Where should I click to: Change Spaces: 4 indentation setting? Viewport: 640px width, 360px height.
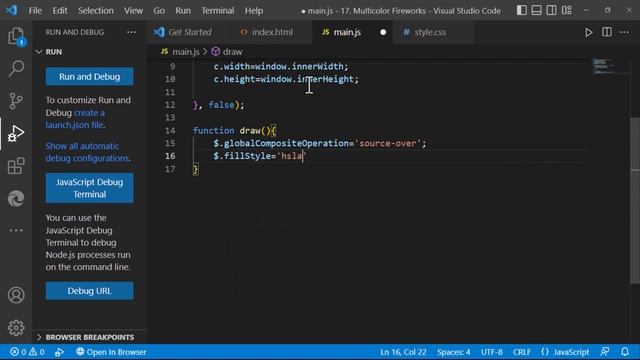453,352
